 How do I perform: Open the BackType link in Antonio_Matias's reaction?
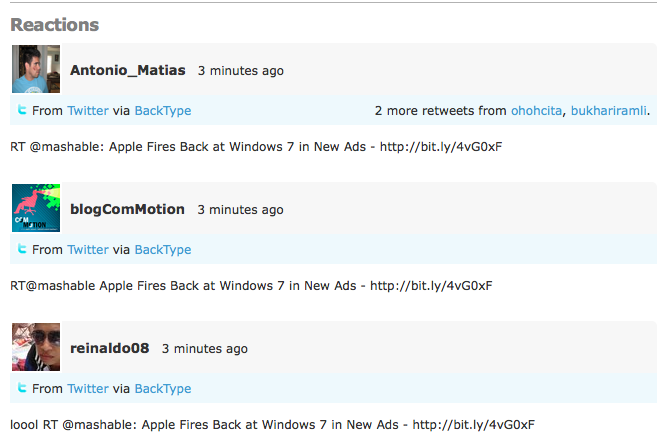click(x=163, y=111)
